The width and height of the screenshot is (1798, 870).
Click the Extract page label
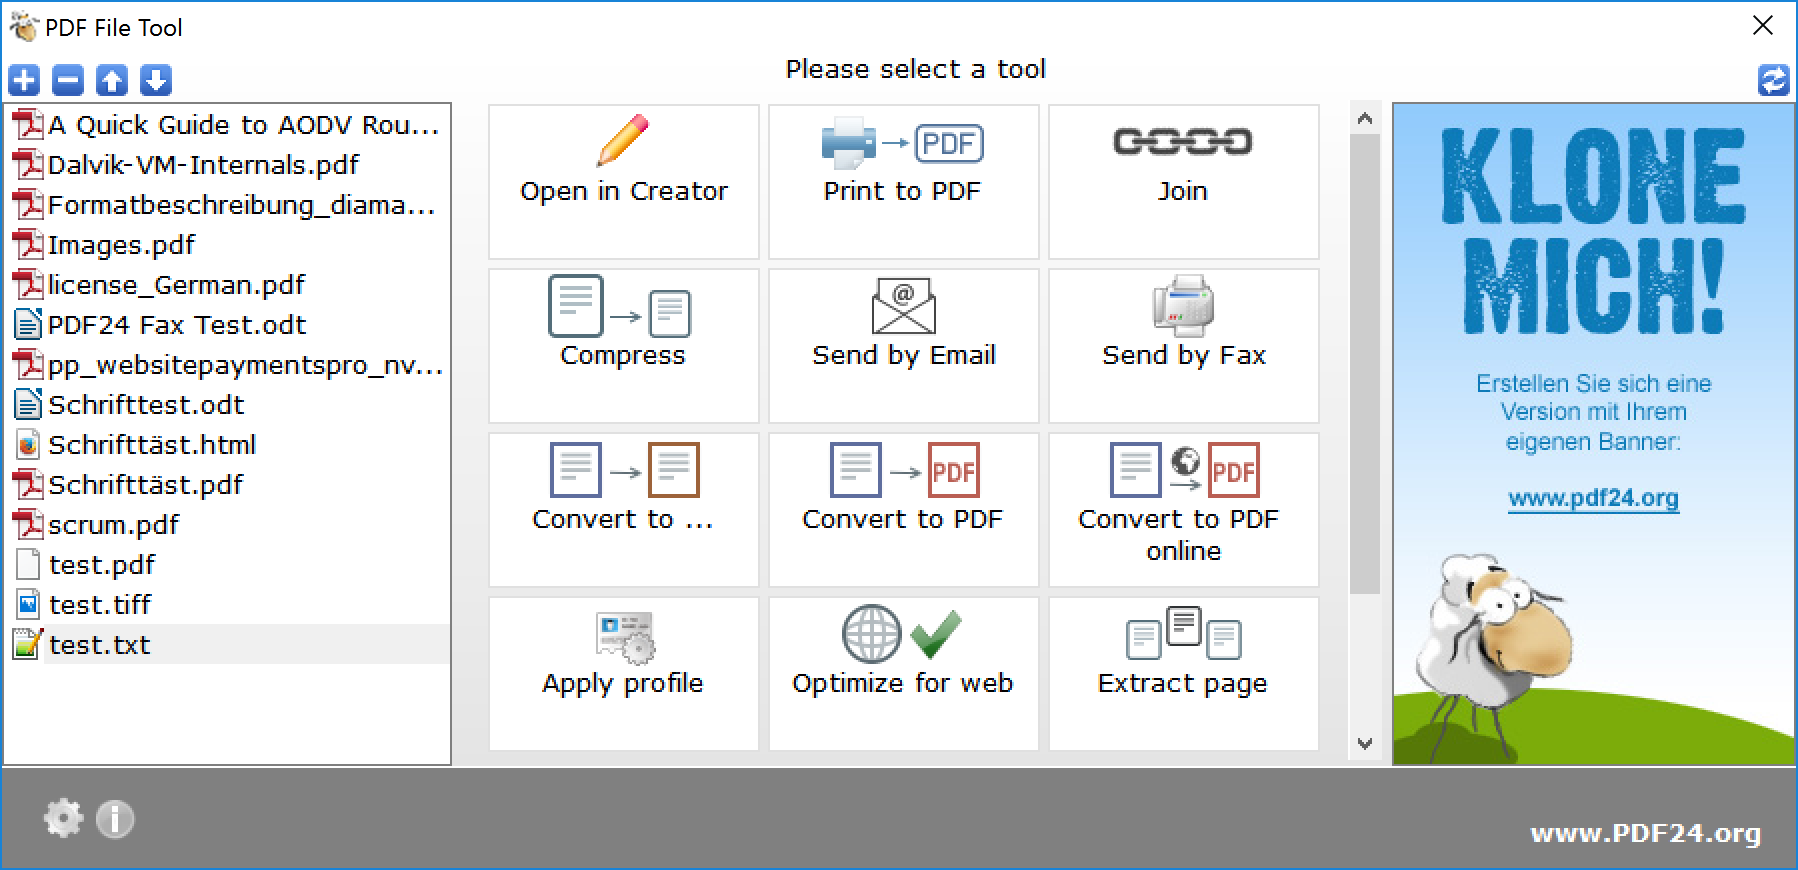click(1183, 684)
